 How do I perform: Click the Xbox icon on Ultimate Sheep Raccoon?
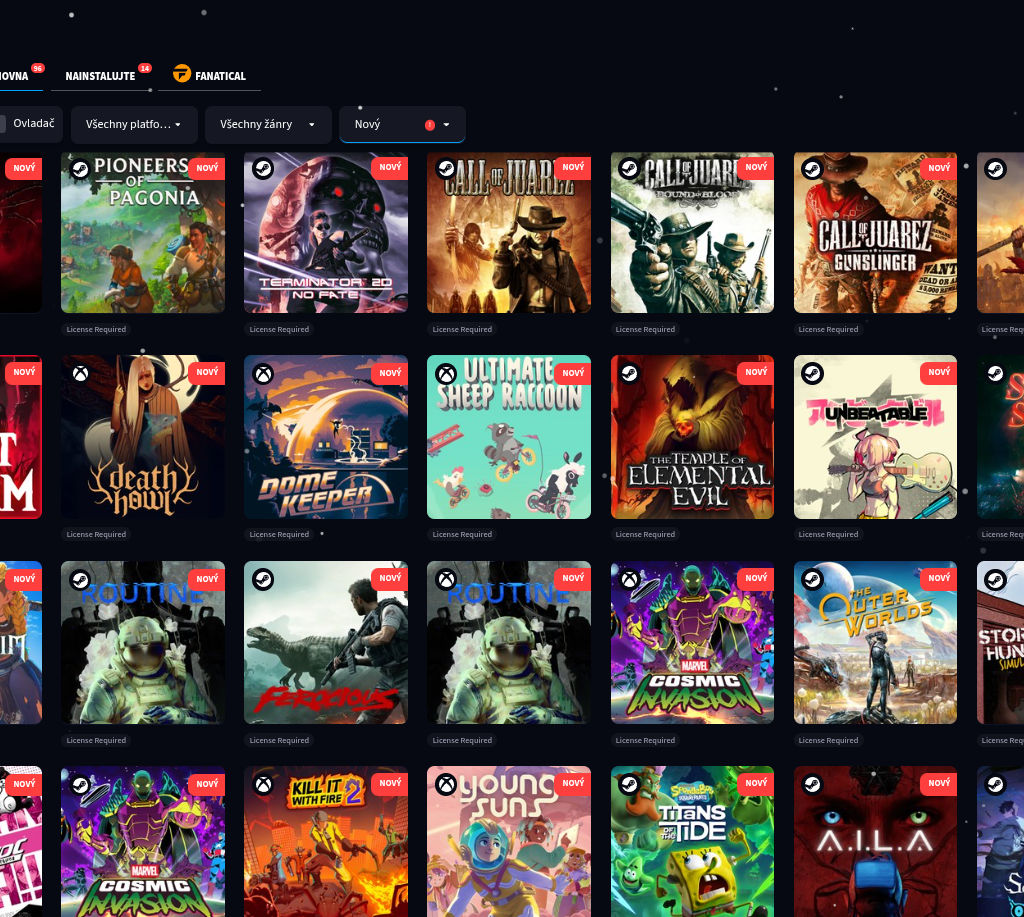pyautogui.click(x=445, y=374)
